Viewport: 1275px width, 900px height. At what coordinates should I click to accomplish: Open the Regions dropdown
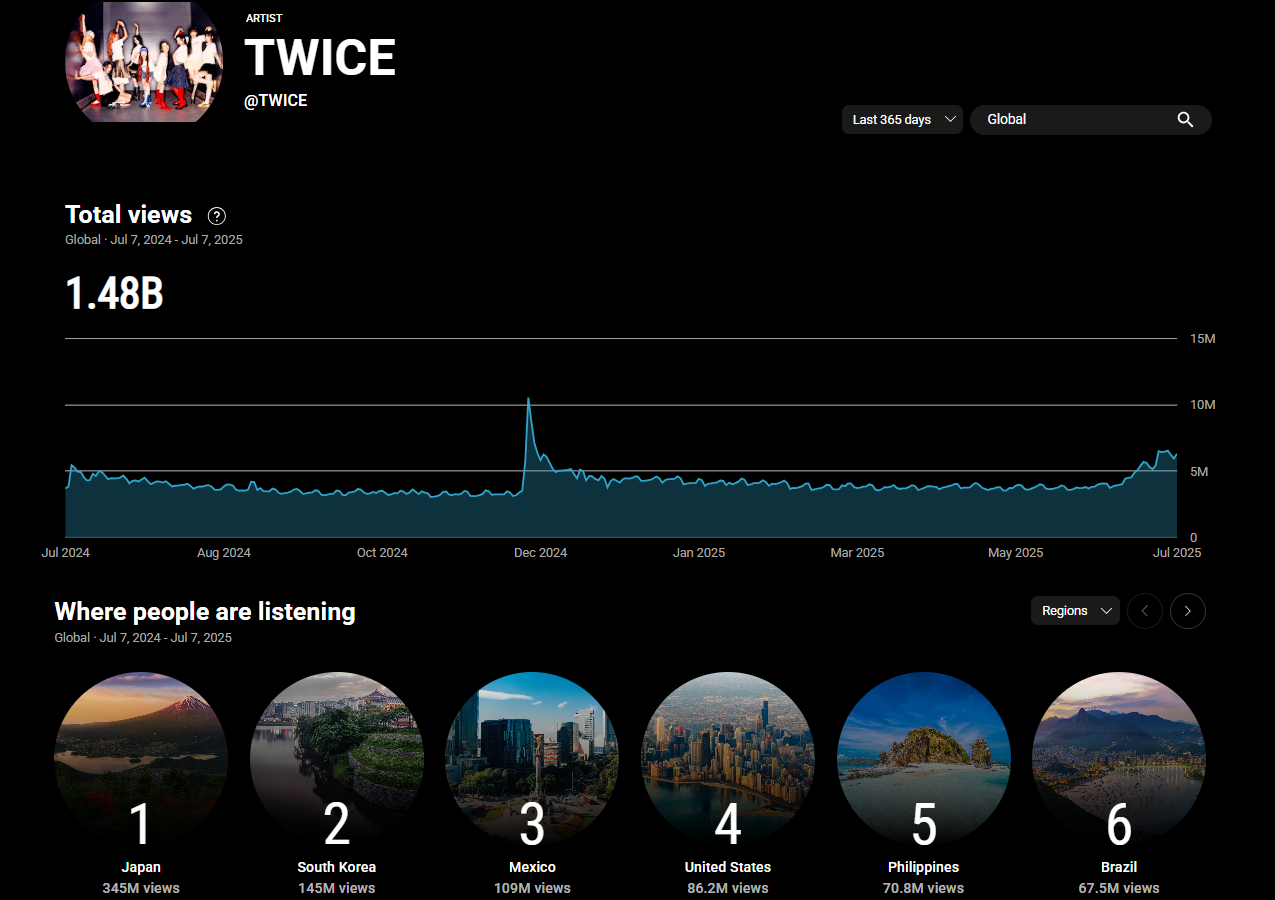tap(1075, 611)
